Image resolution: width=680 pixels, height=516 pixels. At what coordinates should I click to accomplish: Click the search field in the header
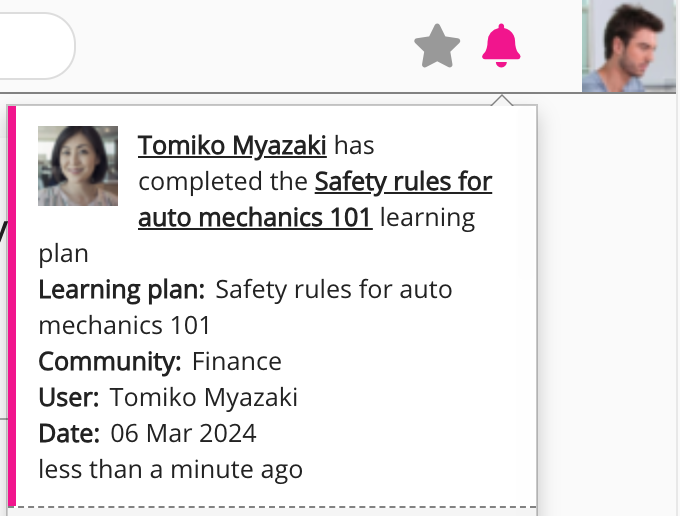(x=36, y=46)
